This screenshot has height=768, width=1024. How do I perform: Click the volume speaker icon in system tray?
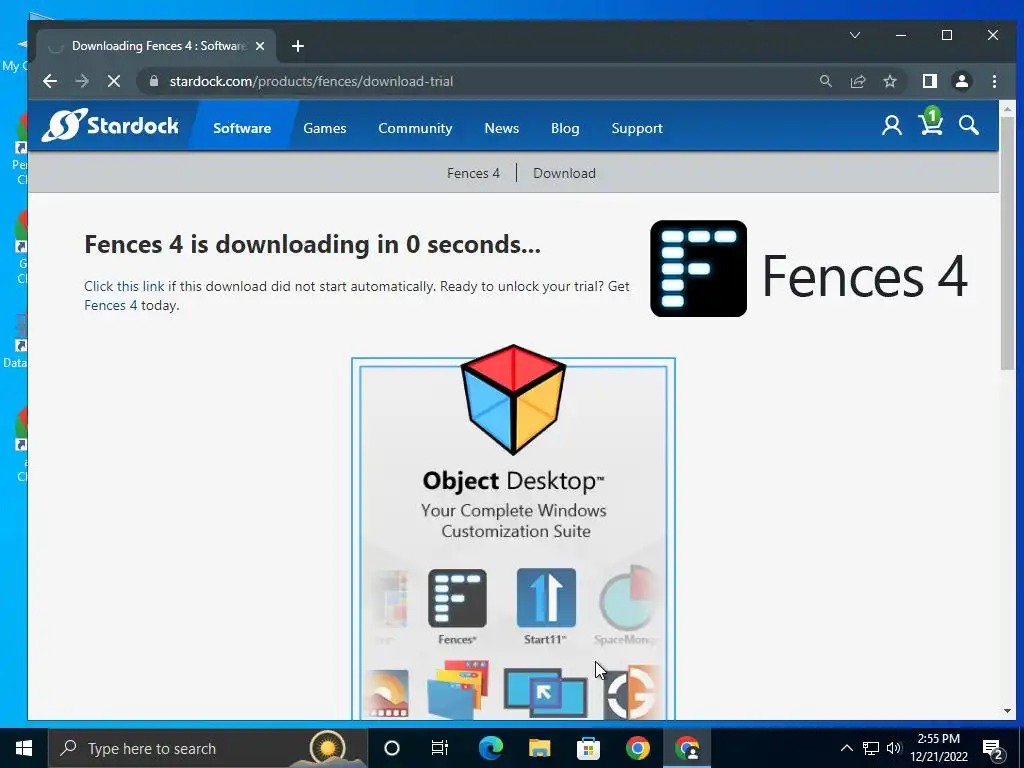[894, 748]
